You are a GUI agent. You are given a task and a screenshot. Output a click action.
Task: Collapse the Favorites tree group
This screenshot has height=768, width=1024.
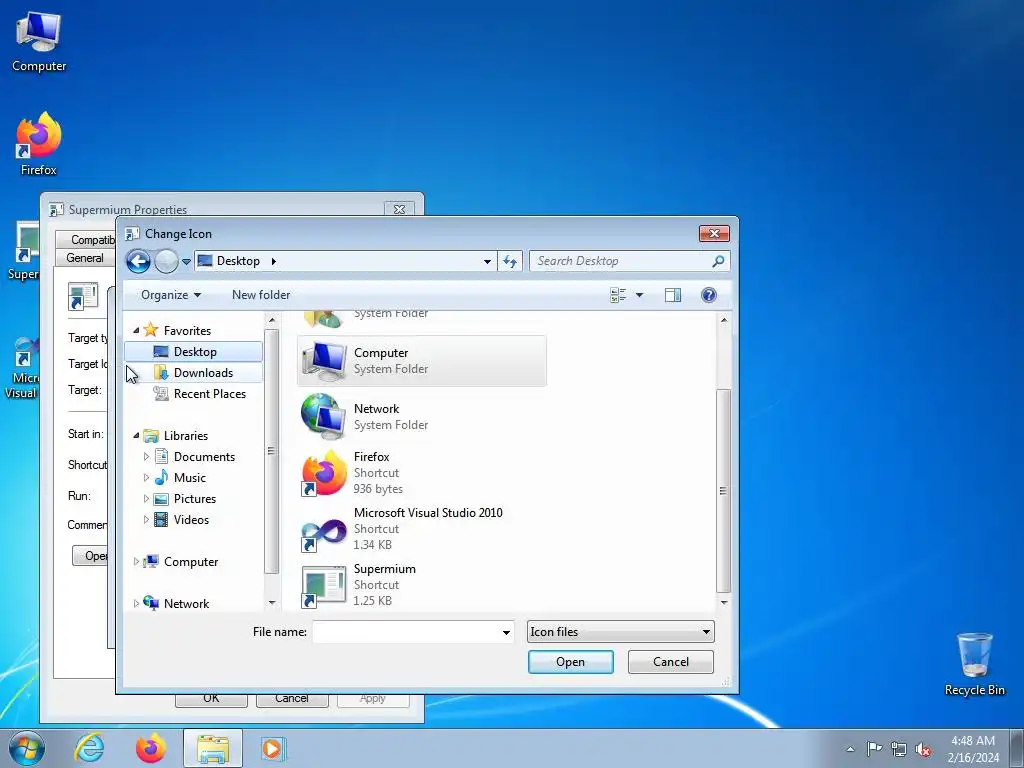point(136,330)
